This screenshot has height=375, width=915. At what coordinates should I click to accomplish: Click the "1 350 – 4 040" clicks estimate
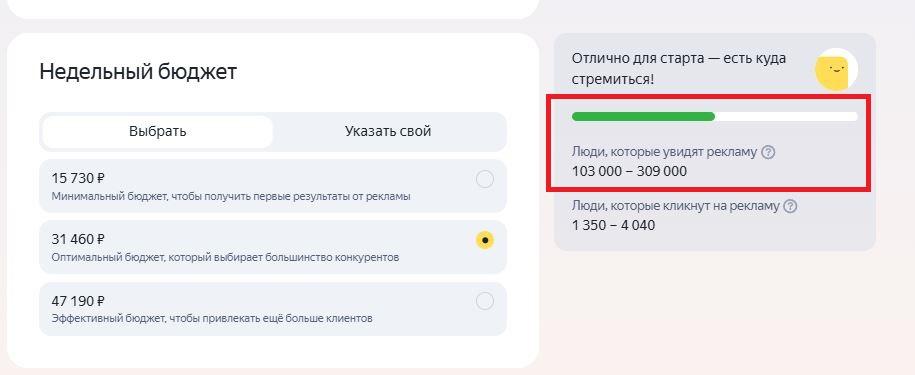click(613, 225)
